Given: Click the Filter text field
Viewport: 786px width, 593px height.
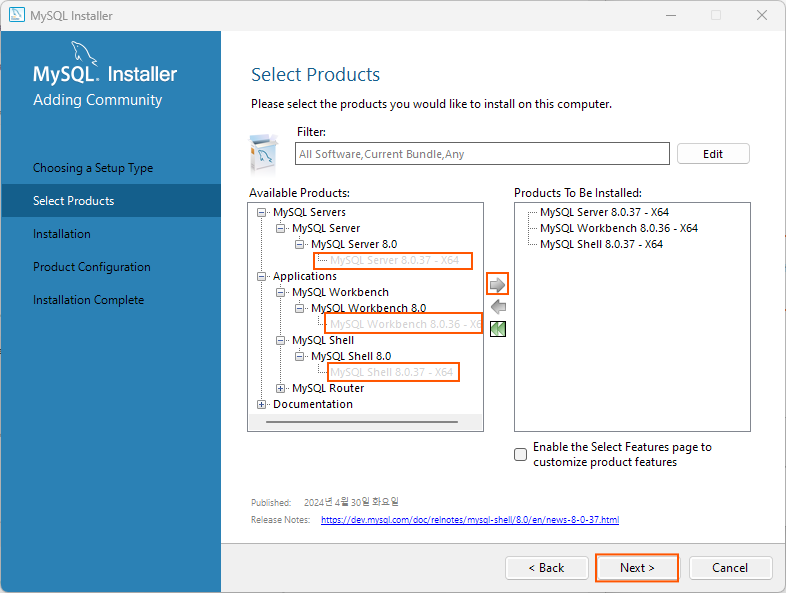Looking at the screenshot, I should (482, 154).
